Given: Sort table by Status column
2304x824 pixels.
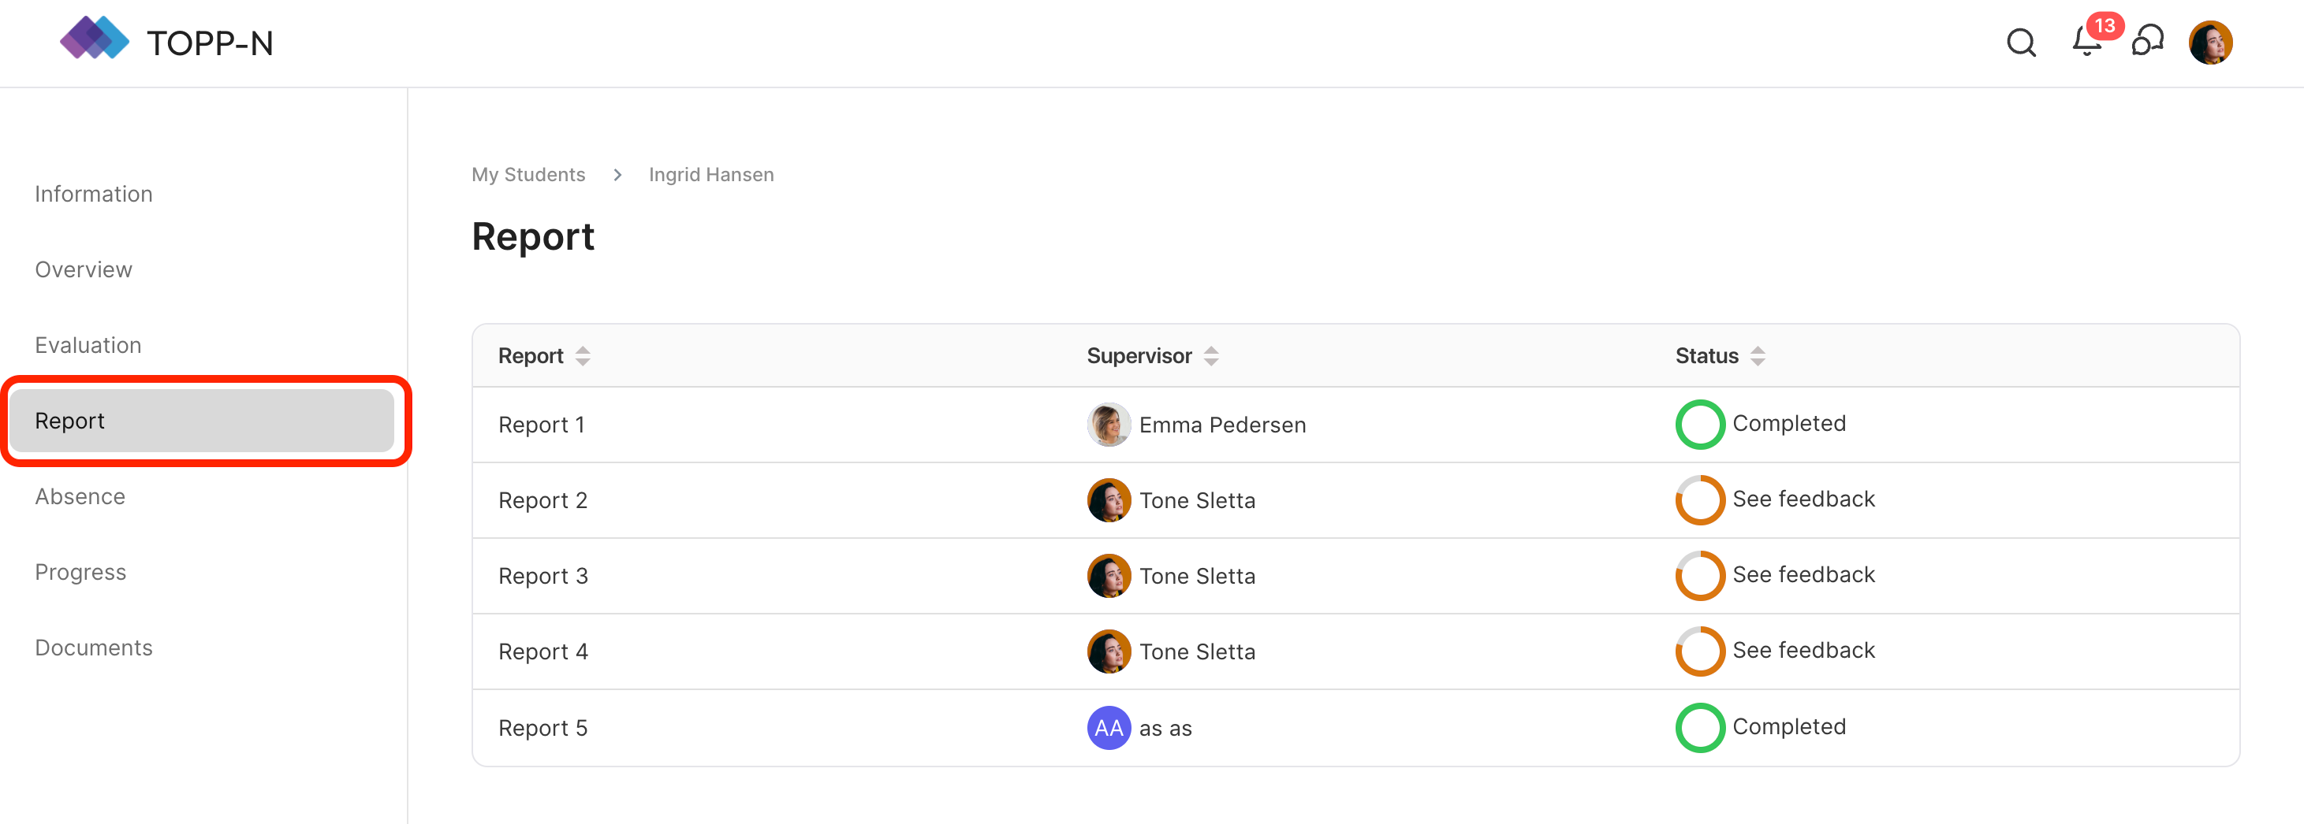Looking at the screenshot, I should [x=1758, y=356].
